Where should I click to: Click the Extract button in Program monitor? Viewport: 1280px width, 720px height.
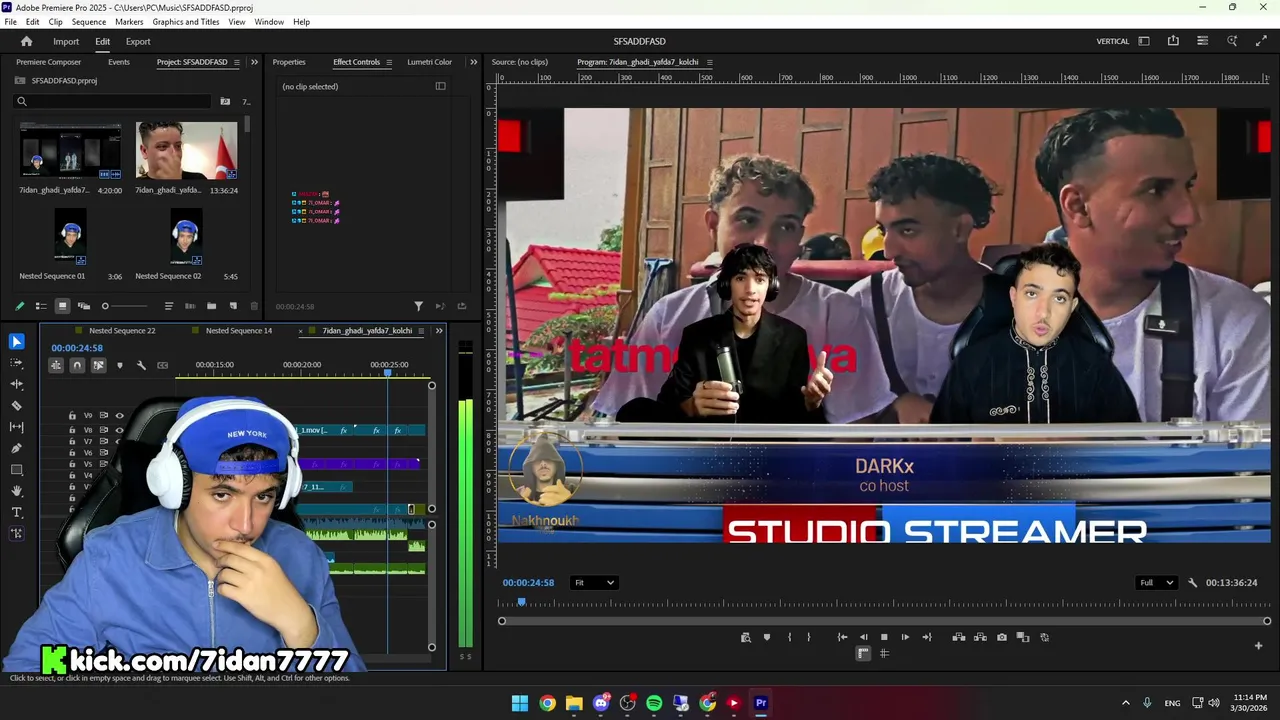tap(980, 637)
